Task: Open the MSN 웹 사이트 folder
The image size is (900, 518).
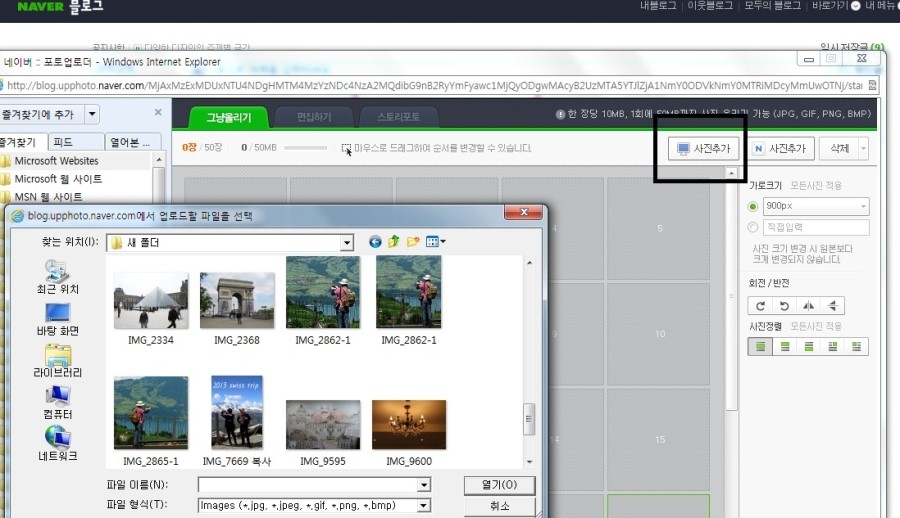Action: 48,197
